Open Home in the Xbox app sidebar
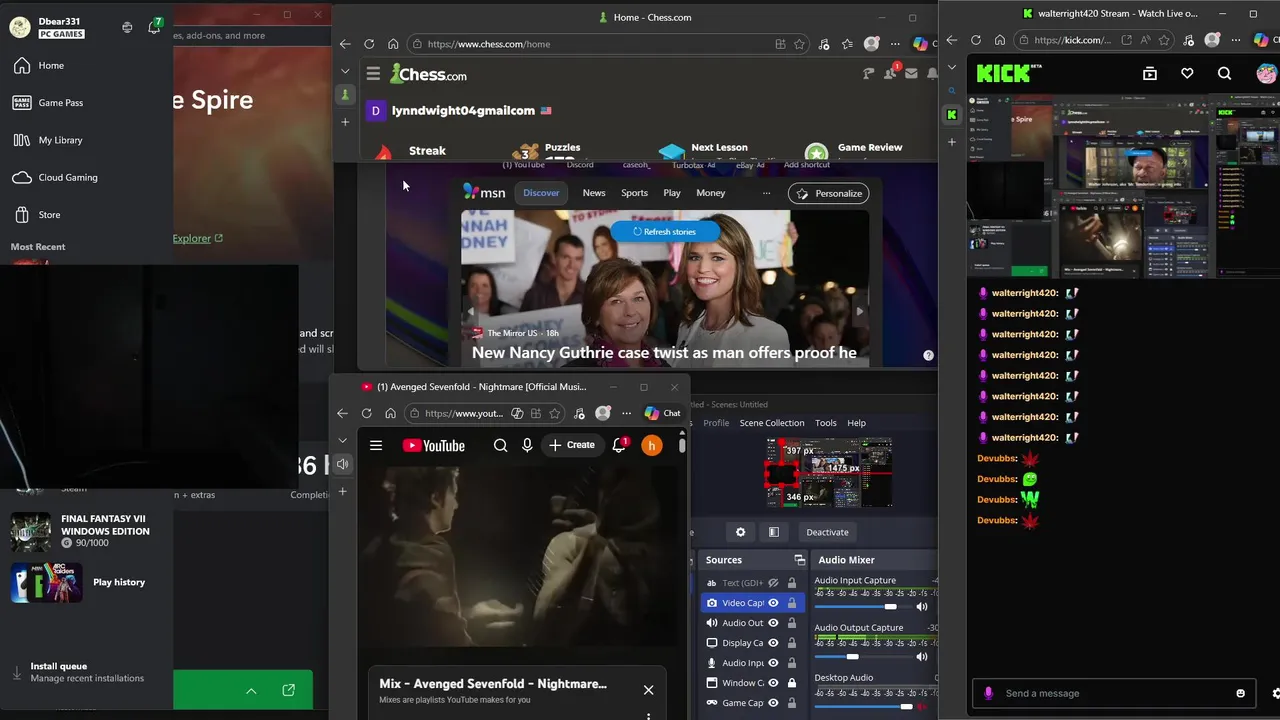This screenshot has height=720, width=1280. tap(51, 65)
